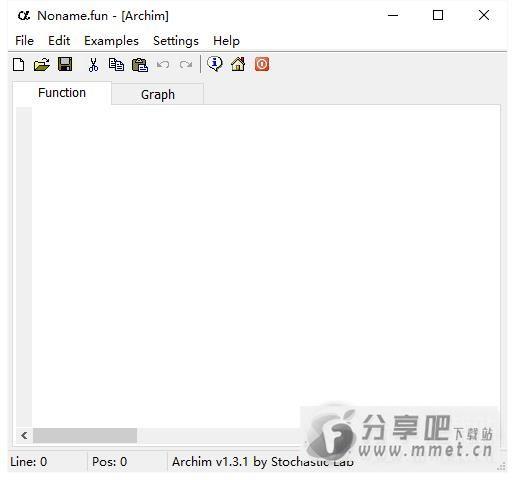Click the Redo arrow icon
Screen dimensions: 515x480
(x=186, y=64)
